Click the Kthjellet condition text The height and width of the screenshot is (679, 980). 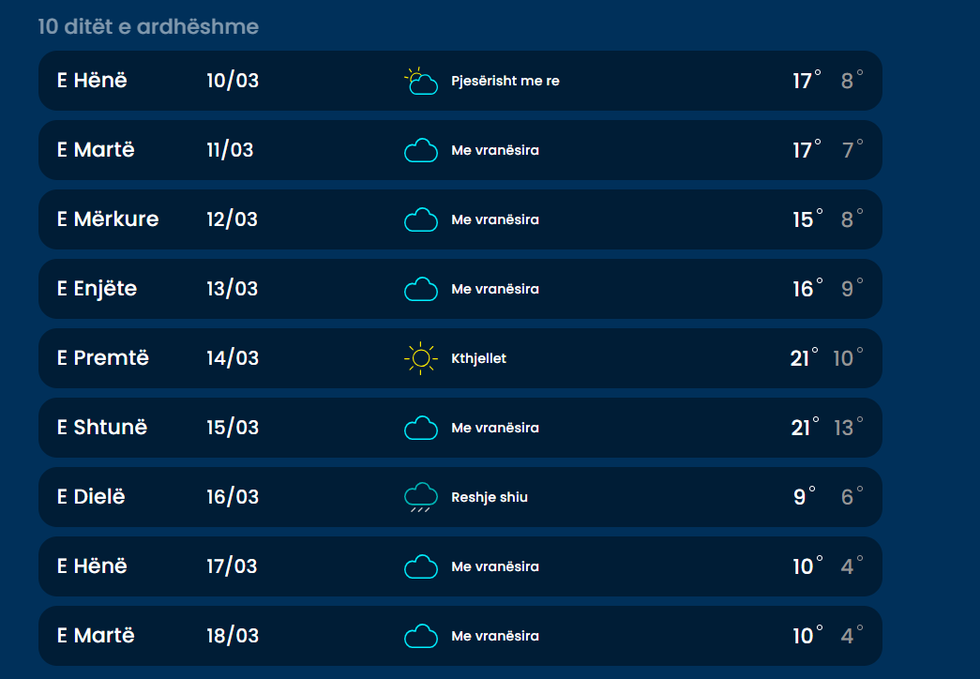[x=479, y=358]
